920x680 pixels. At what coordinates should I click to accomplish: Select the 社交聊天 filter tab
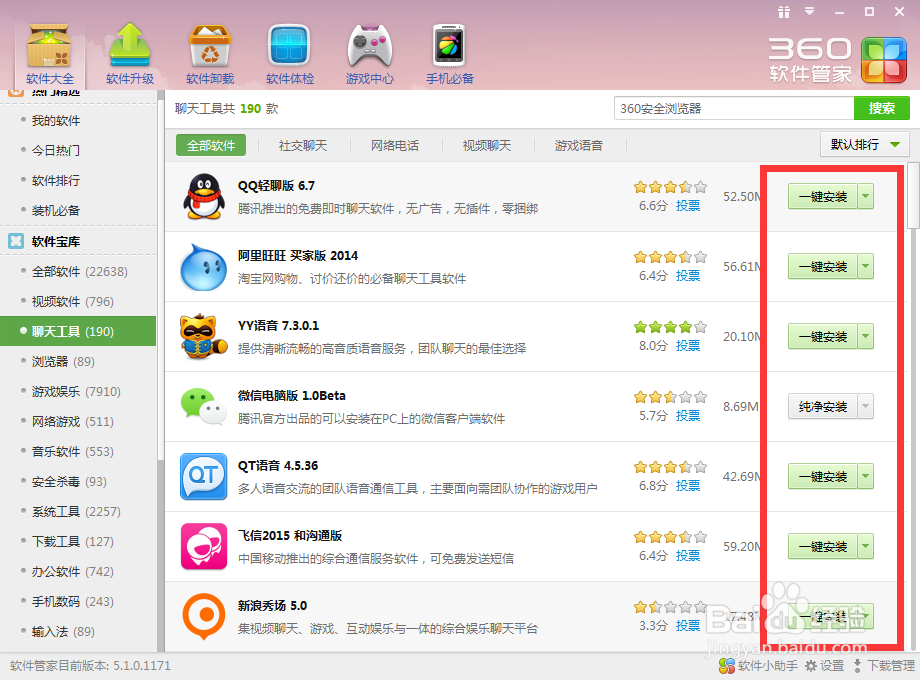tap(303, 146)
